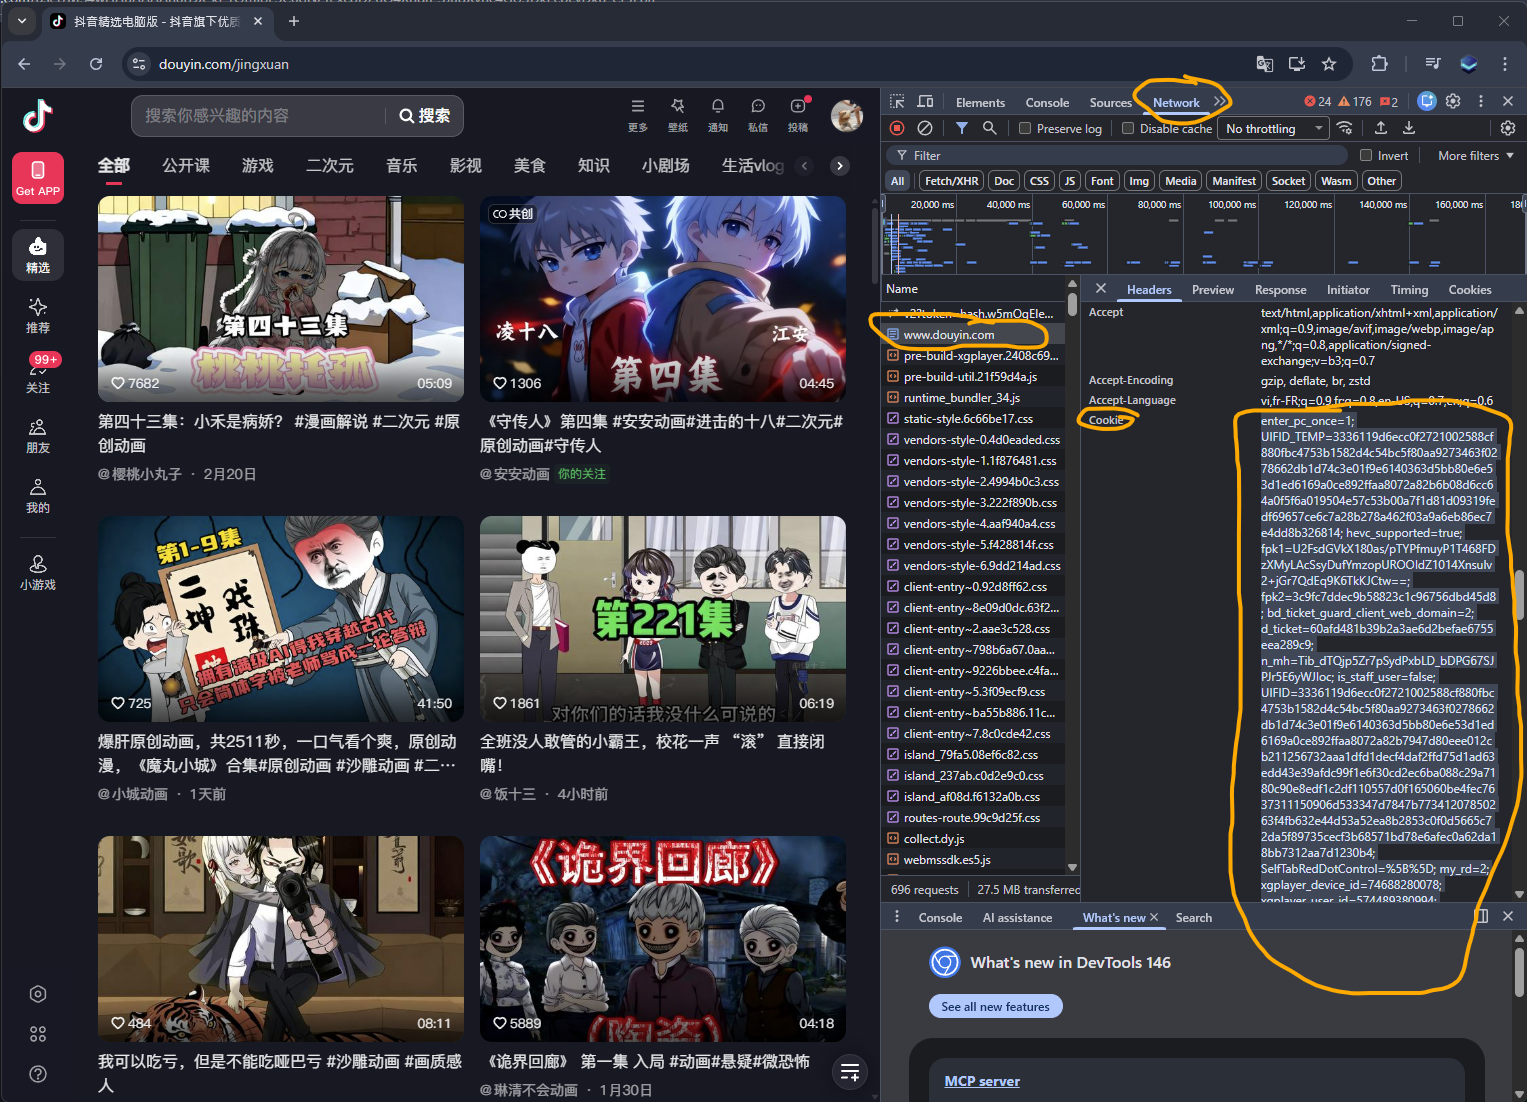Image resolution: width=1527 pixels, height=1102 pixels.
Task: Open the Douyin notifications bell
Action: click(717, 107)
